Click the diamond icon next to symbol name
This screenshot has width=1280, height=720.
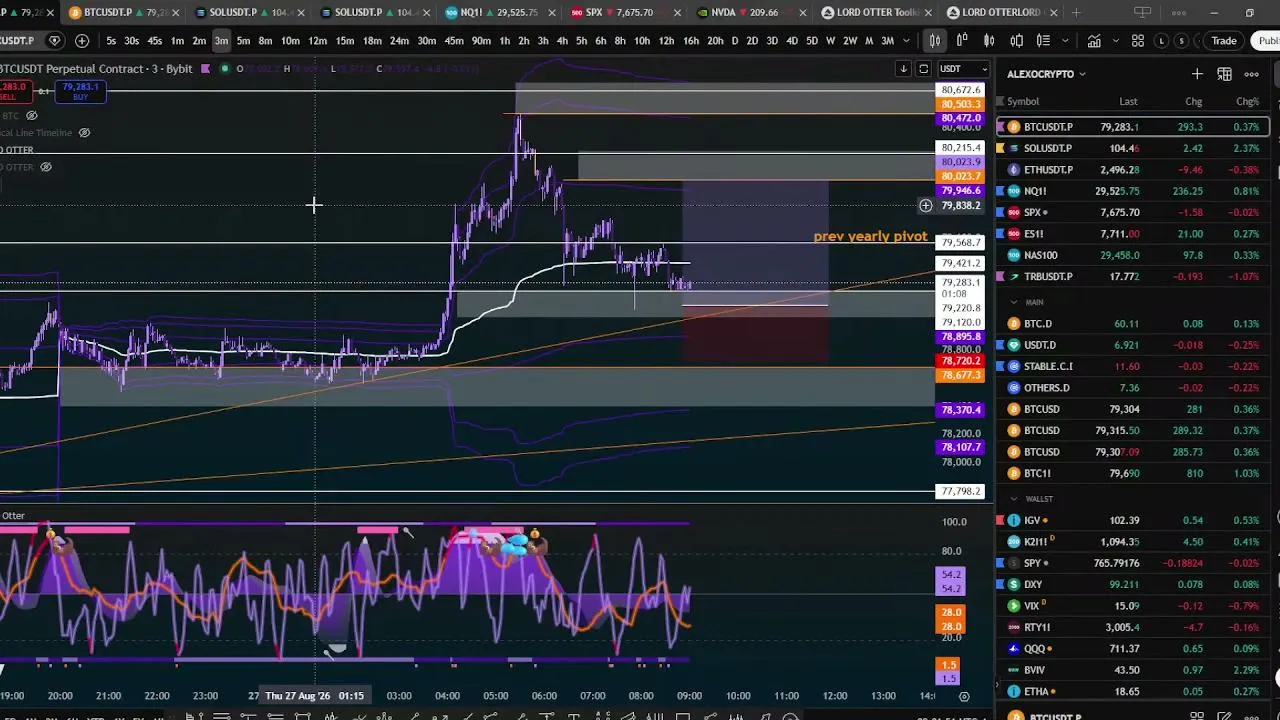(55, 41)
